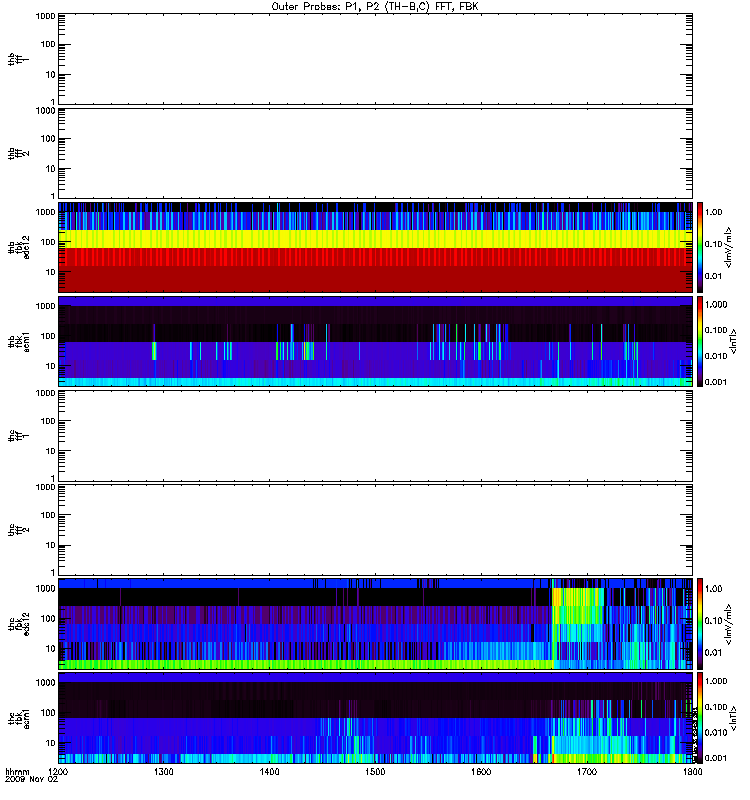Image resolution: width=750 pixels, height=800 pixels.
Task: Click the '10' tick label of the thc scm1 panel
Action: click(x=51, y=743)
